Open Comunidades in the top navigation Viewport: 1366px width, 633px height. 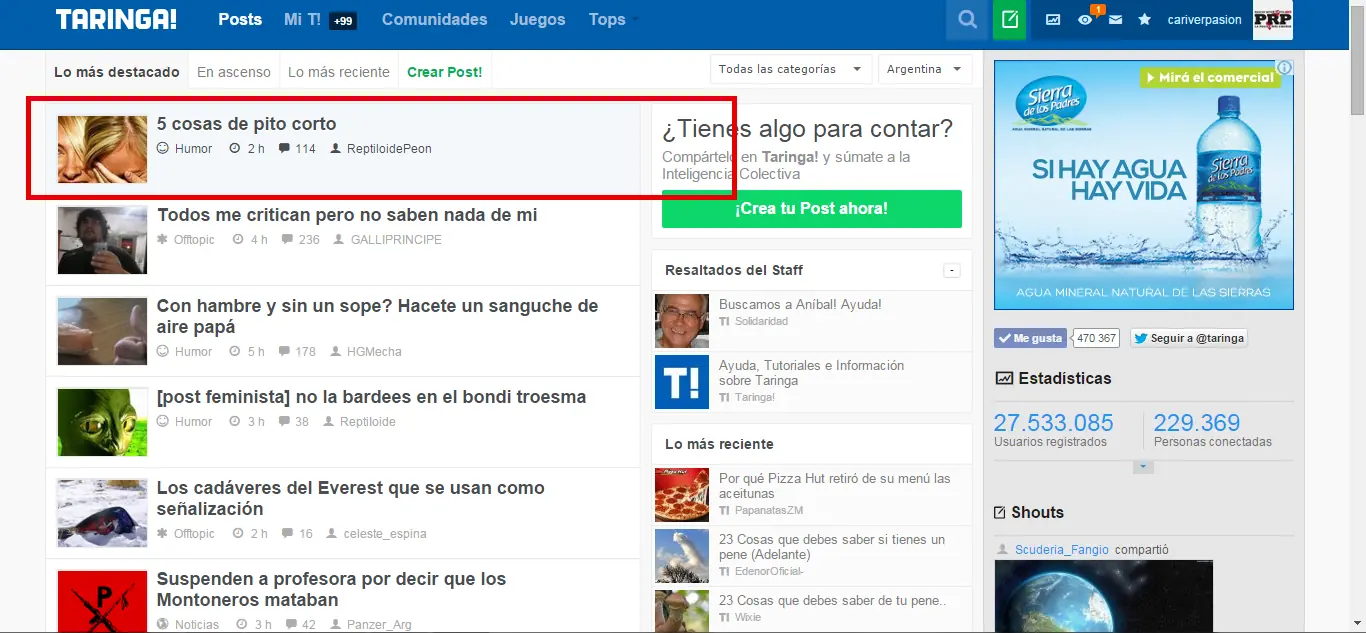coord(434,19)
